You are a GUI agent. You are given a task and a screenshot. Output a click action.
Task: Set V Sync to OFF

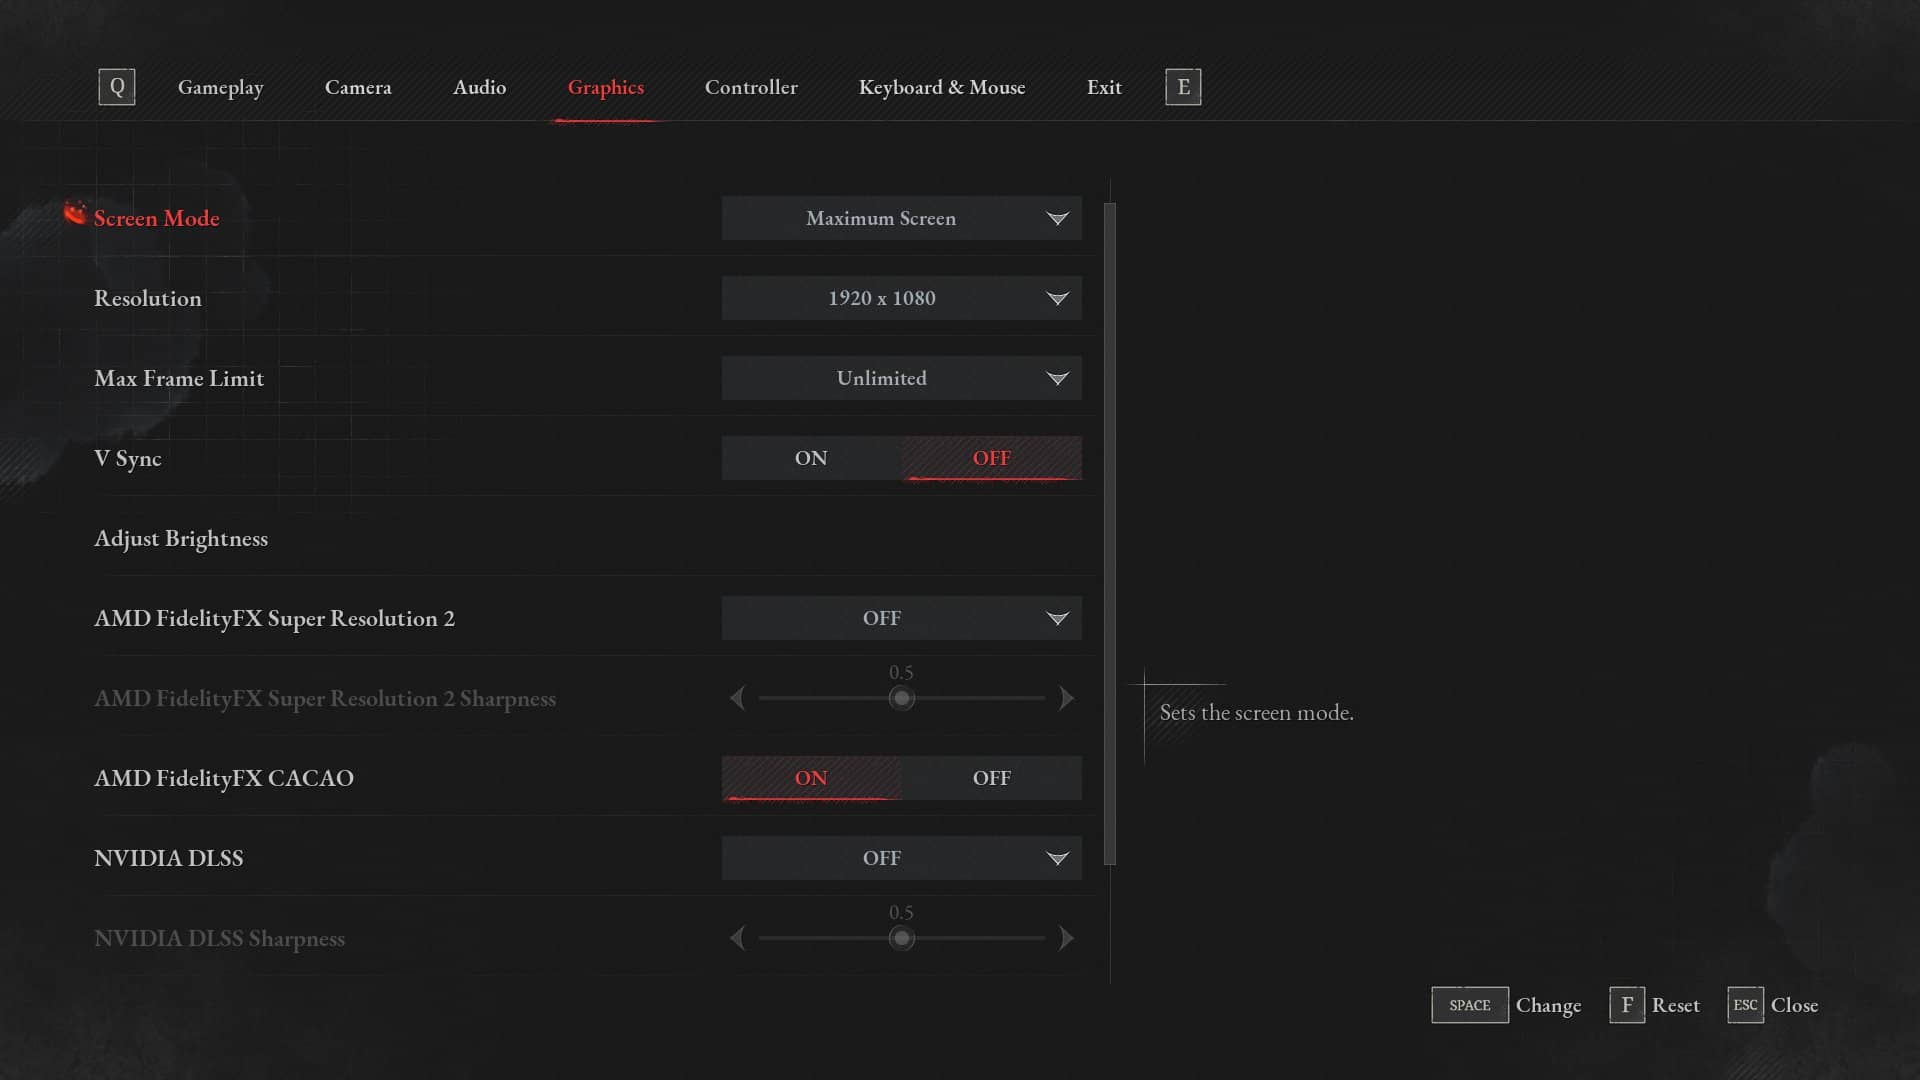991,458
